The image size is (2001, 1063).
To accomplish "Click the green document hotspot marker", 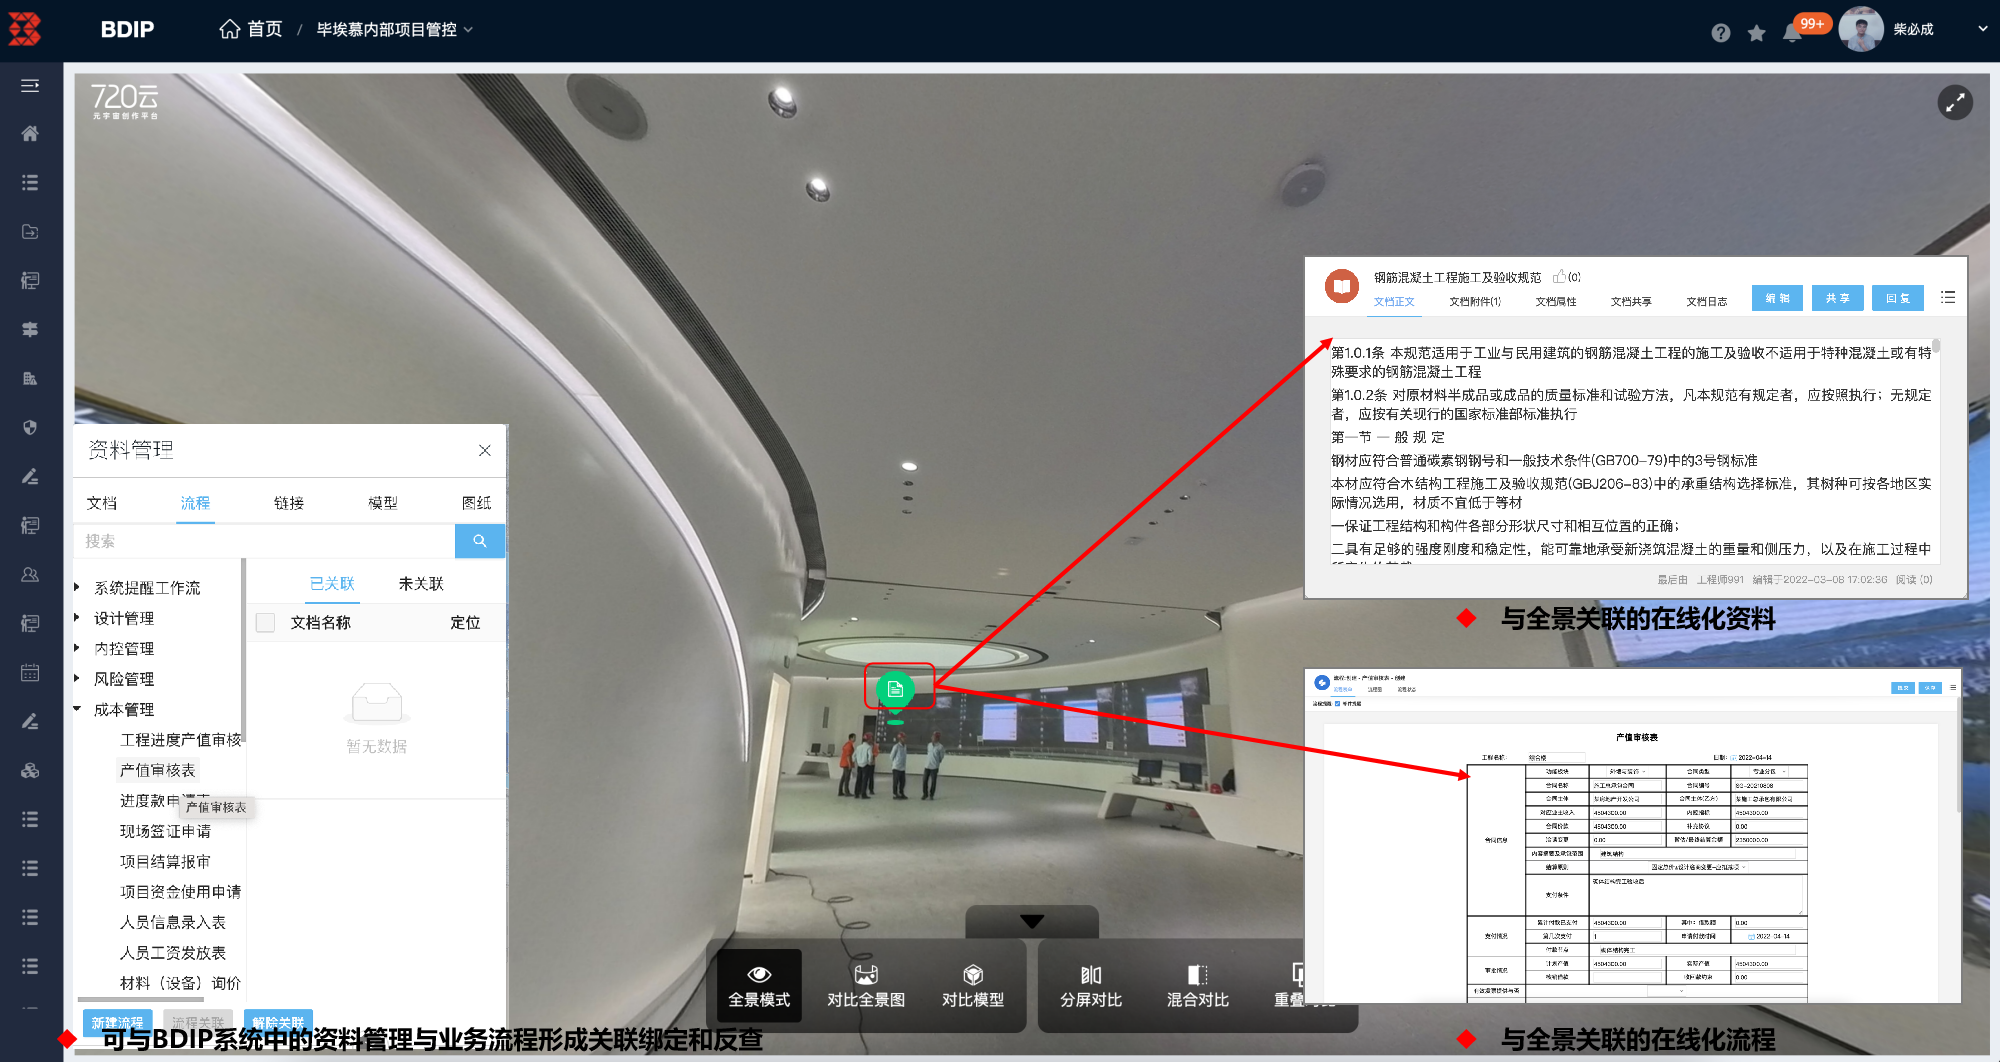I will 895,688.
